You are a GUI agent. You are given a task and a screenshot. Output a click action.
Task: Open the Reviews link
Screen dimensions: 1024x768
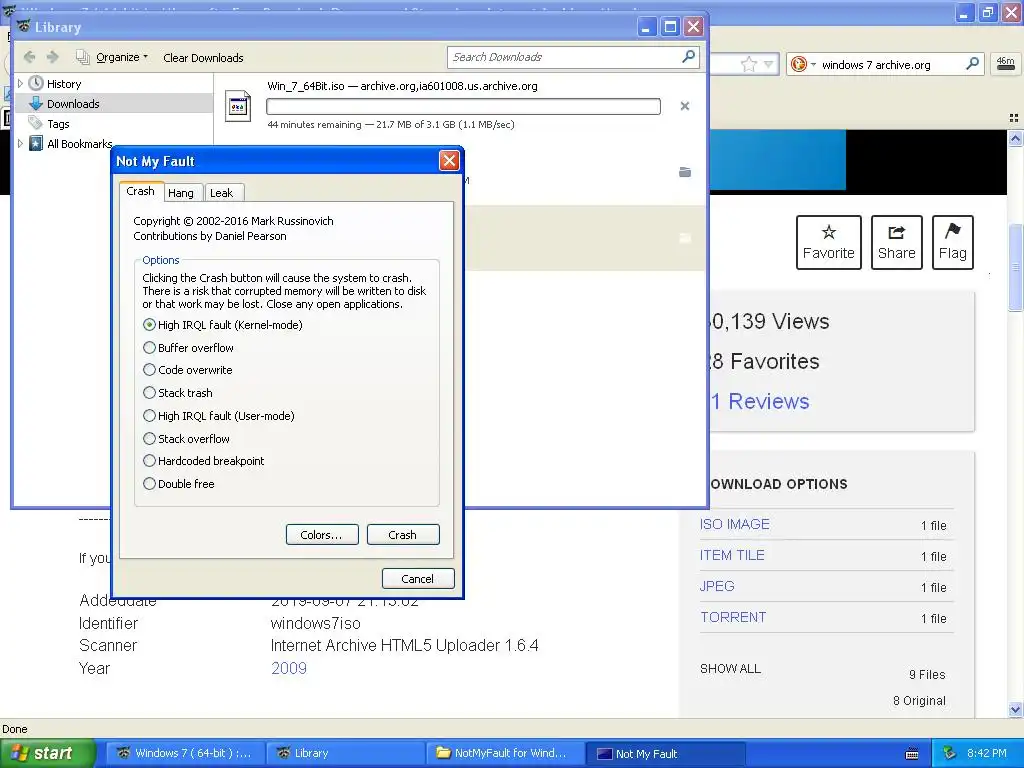[x=761, y=401]
